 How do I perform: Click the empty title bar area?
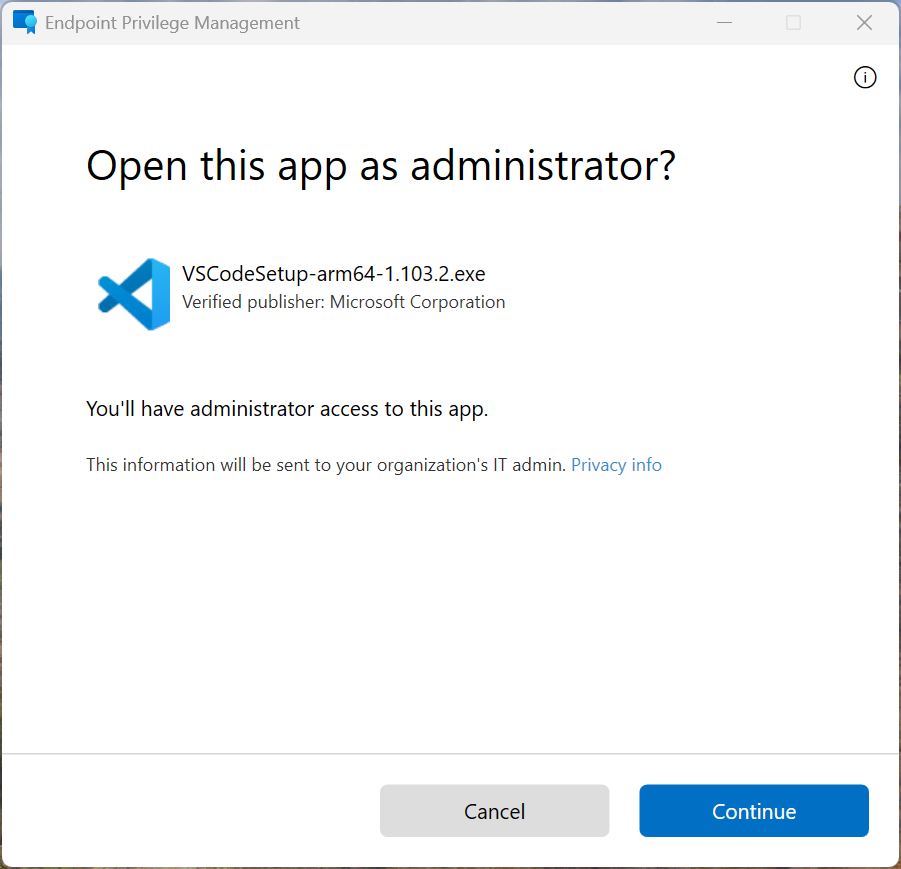tap(500, 22)
